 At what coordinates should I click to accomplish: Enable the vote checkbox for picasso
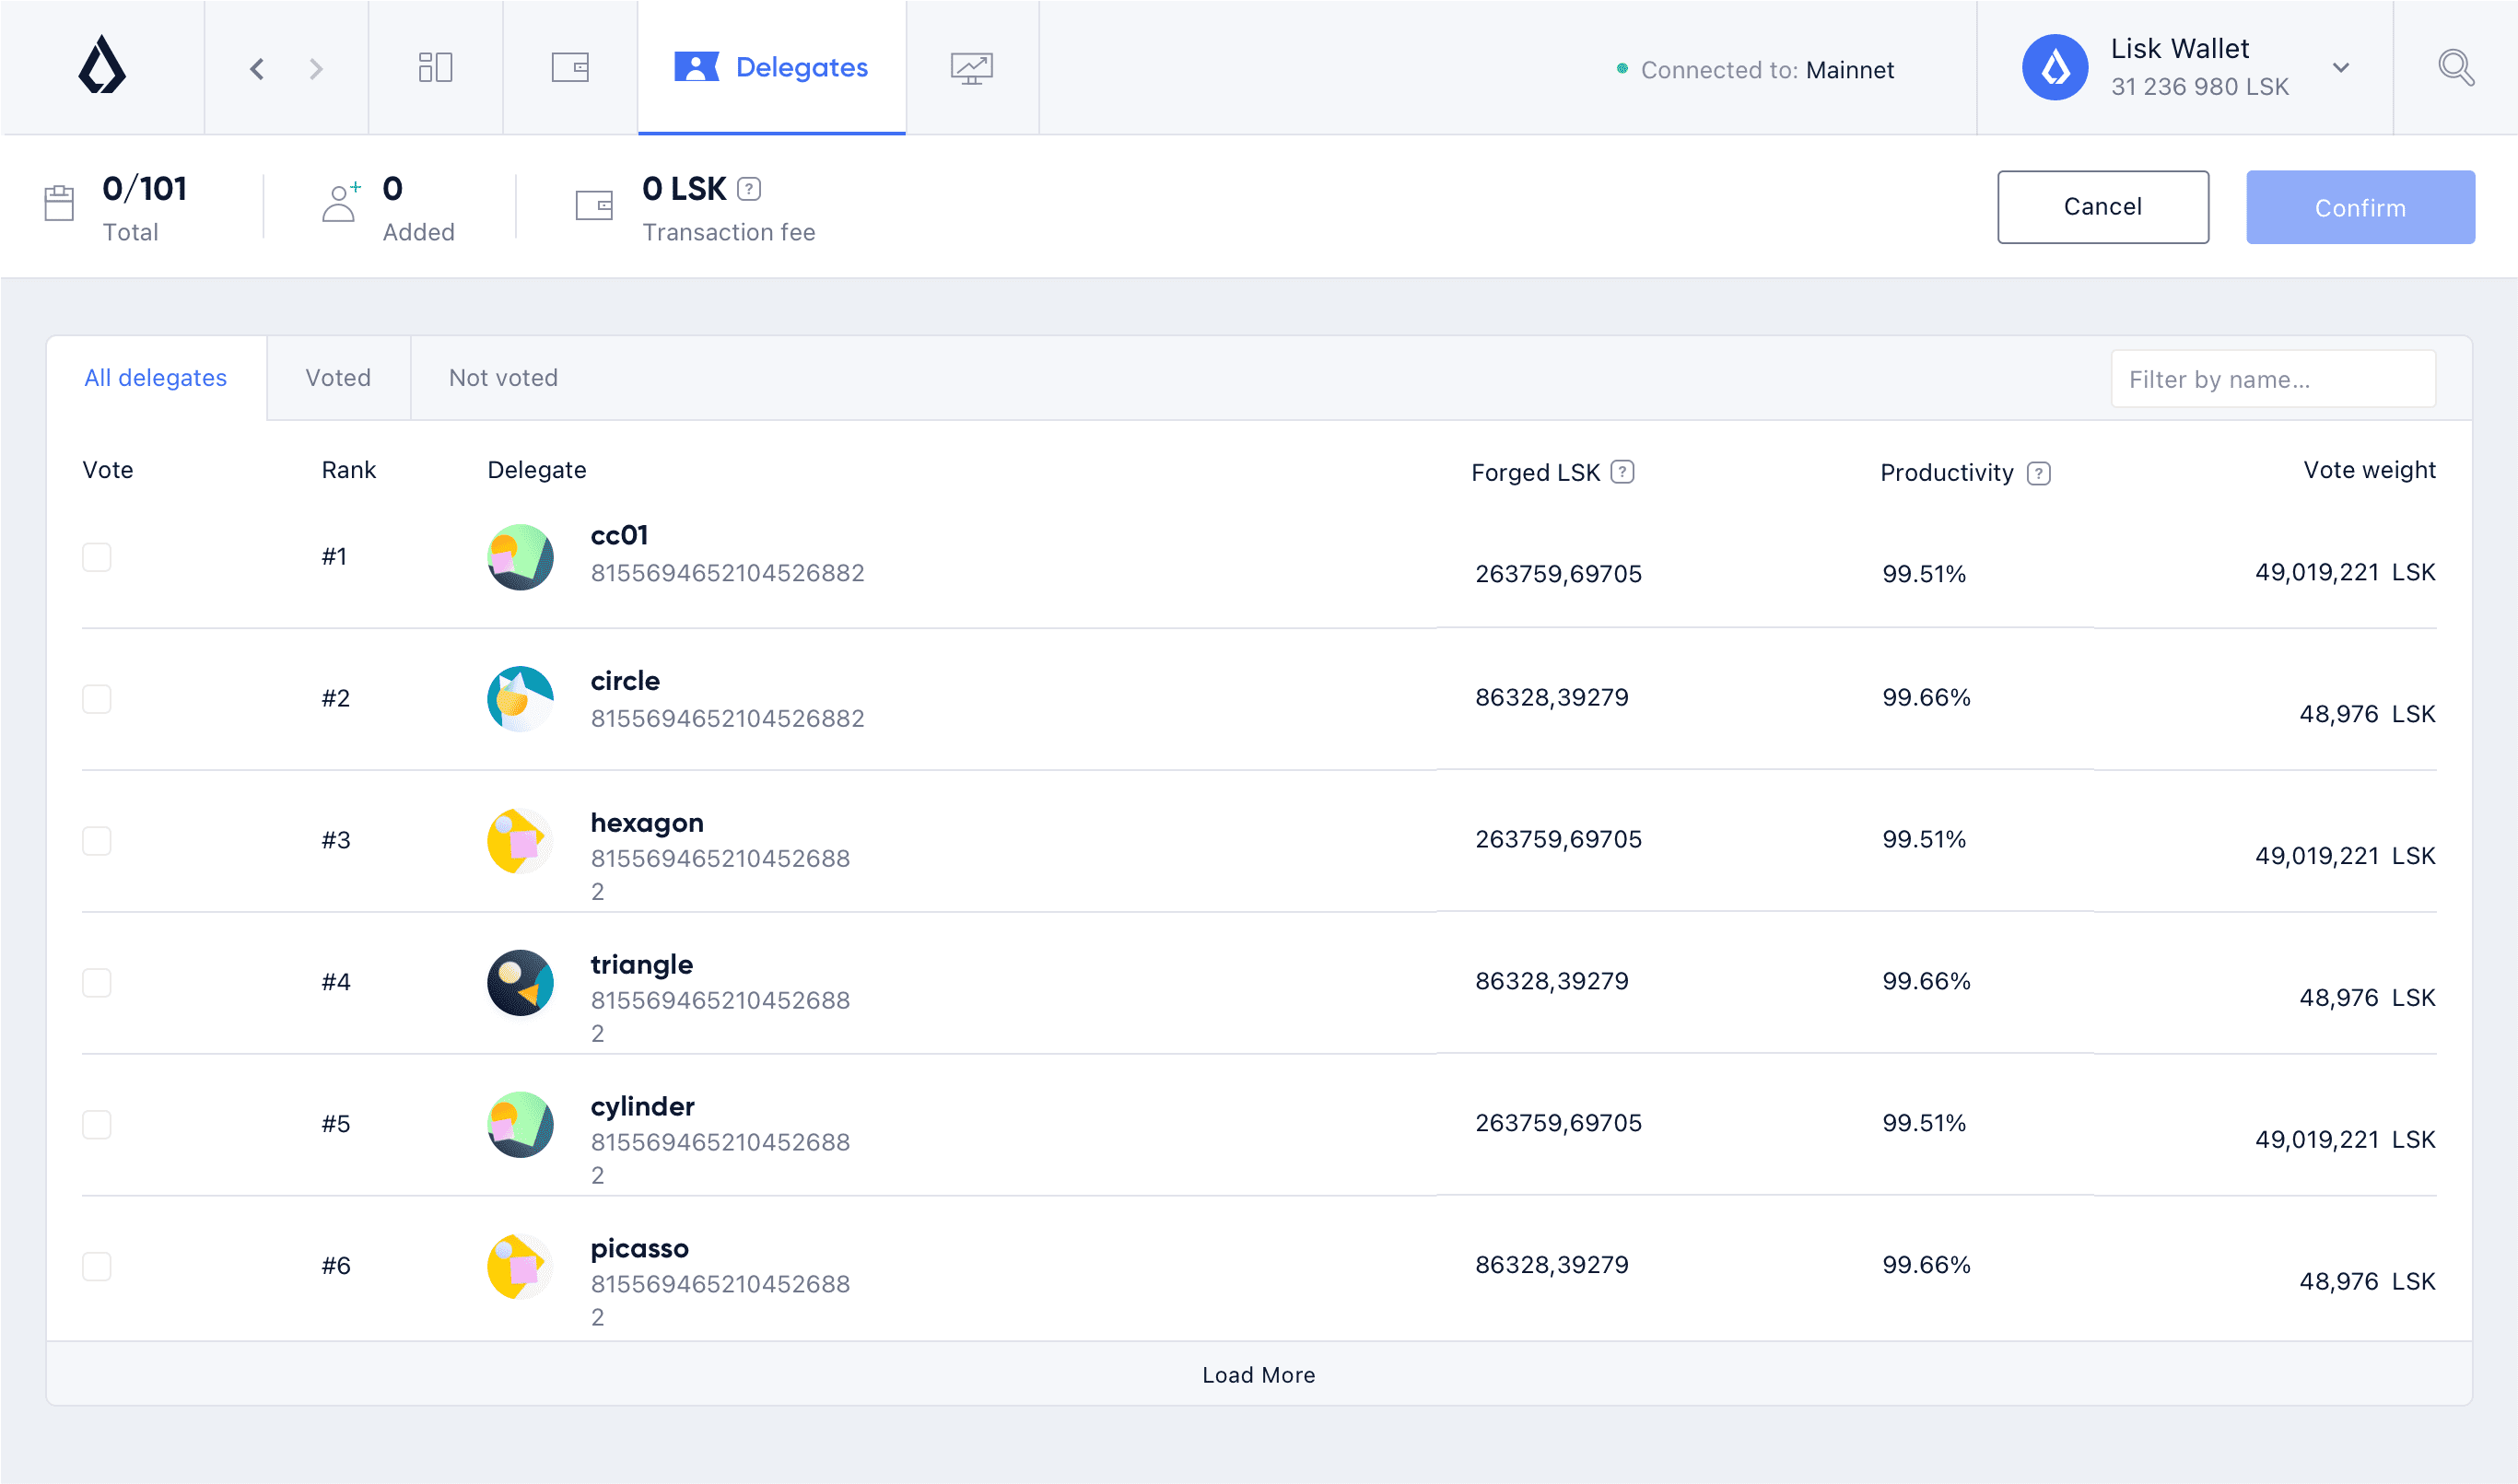[x=96, y=1265]
